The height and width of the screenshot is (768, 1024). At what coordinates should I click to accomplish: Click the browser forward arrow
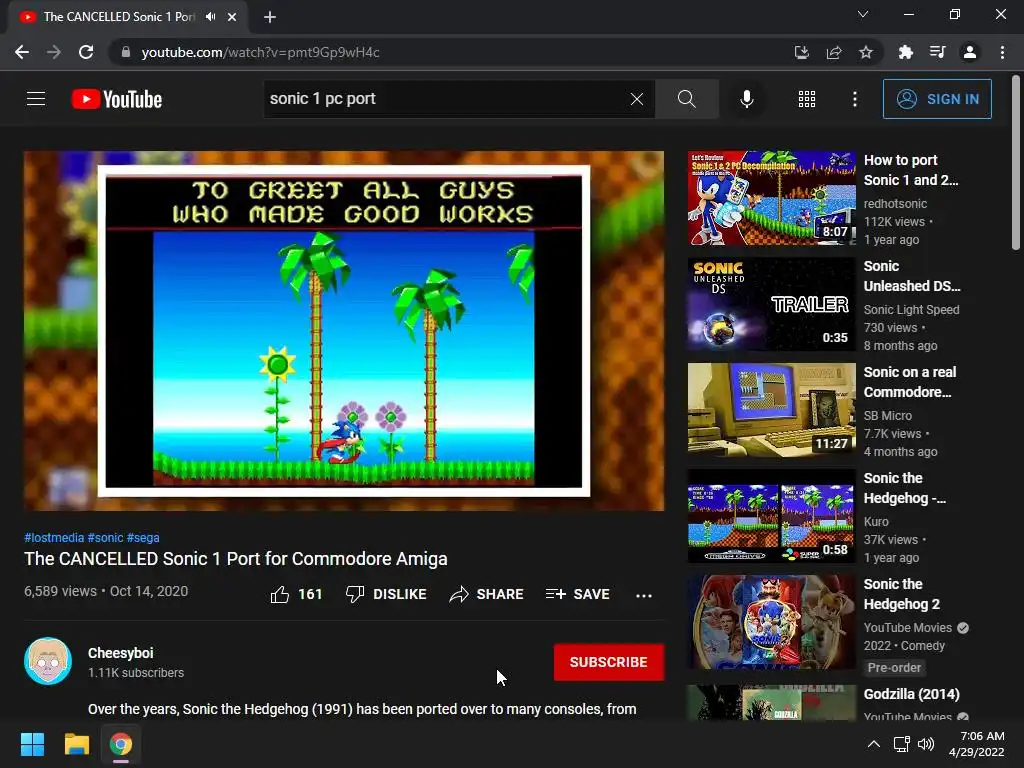pos(54,52)
